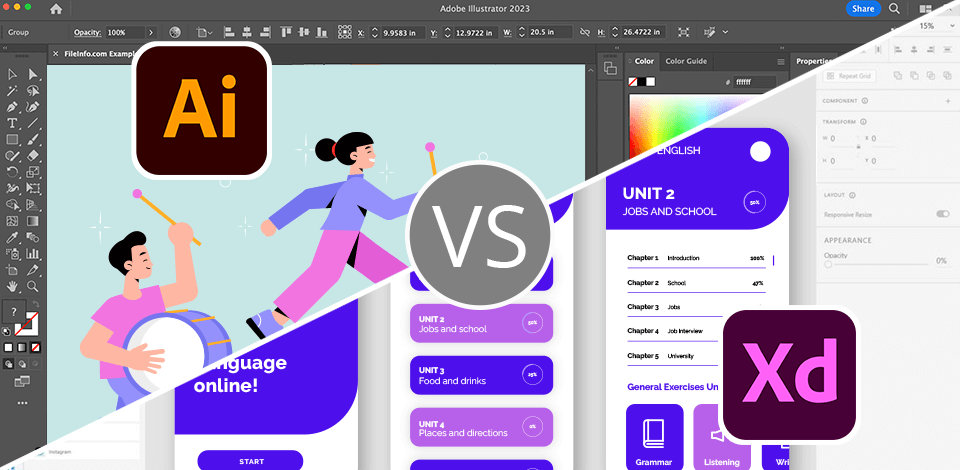
Task: Change screen mode button in toolbar
Action: click(23, 382)
